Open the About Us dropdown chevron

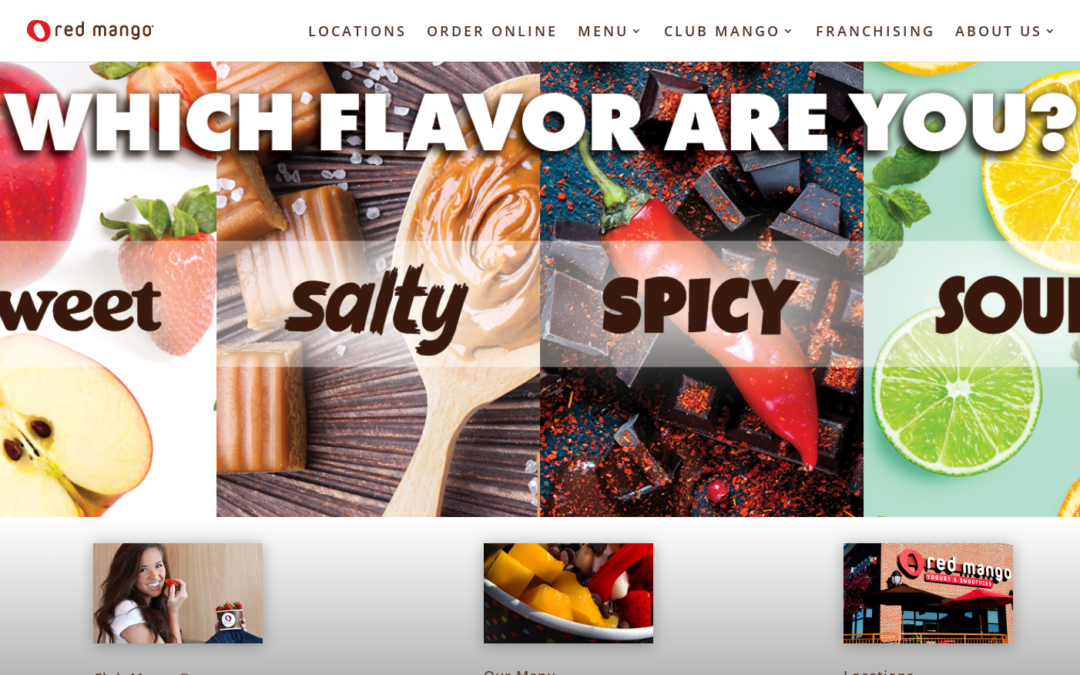1050,31
